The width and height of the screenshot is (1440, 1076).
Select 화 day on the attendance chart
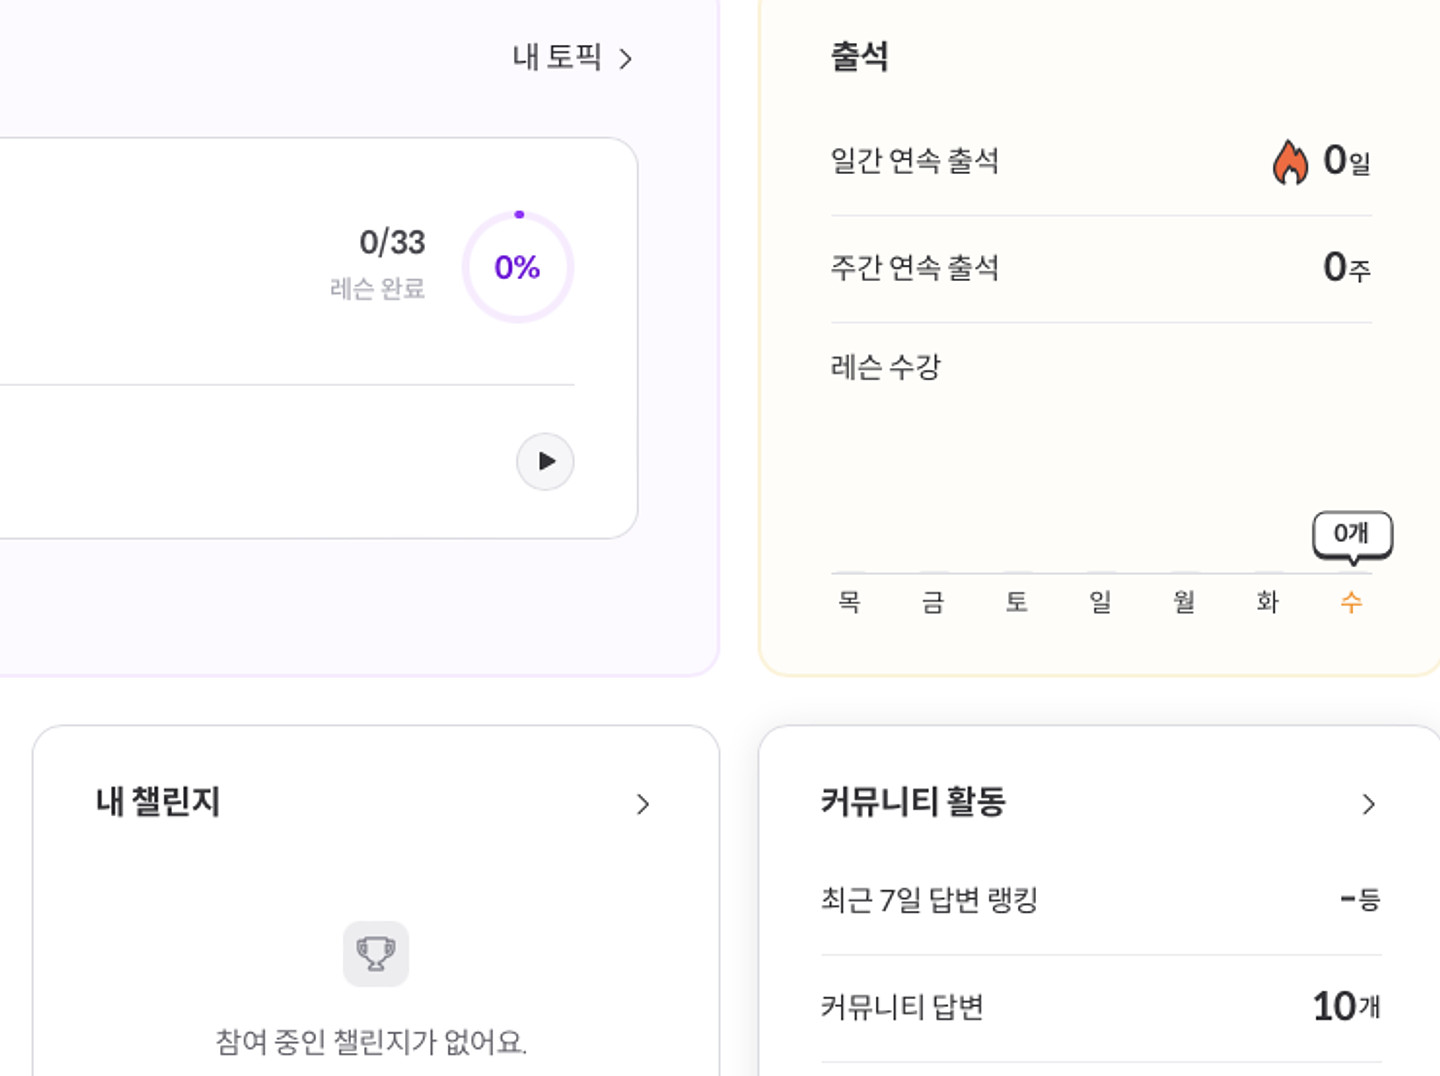[1267, 601]
